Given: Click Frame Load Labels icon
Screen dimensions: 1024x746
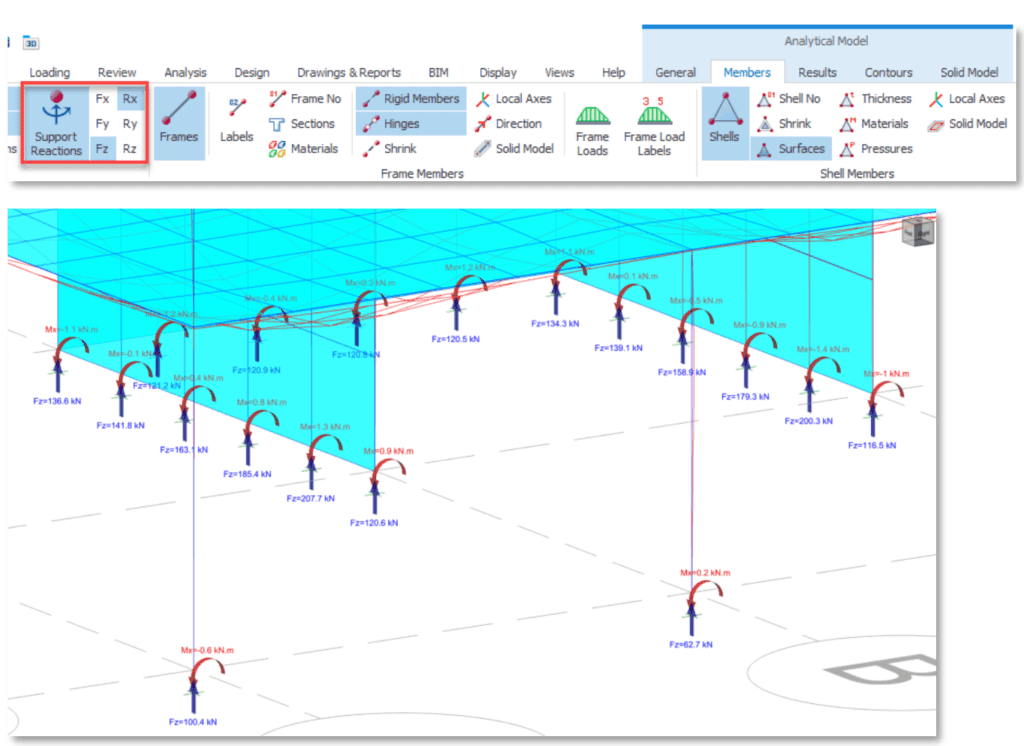Looking at the screenshot, I should click(654, 127).
